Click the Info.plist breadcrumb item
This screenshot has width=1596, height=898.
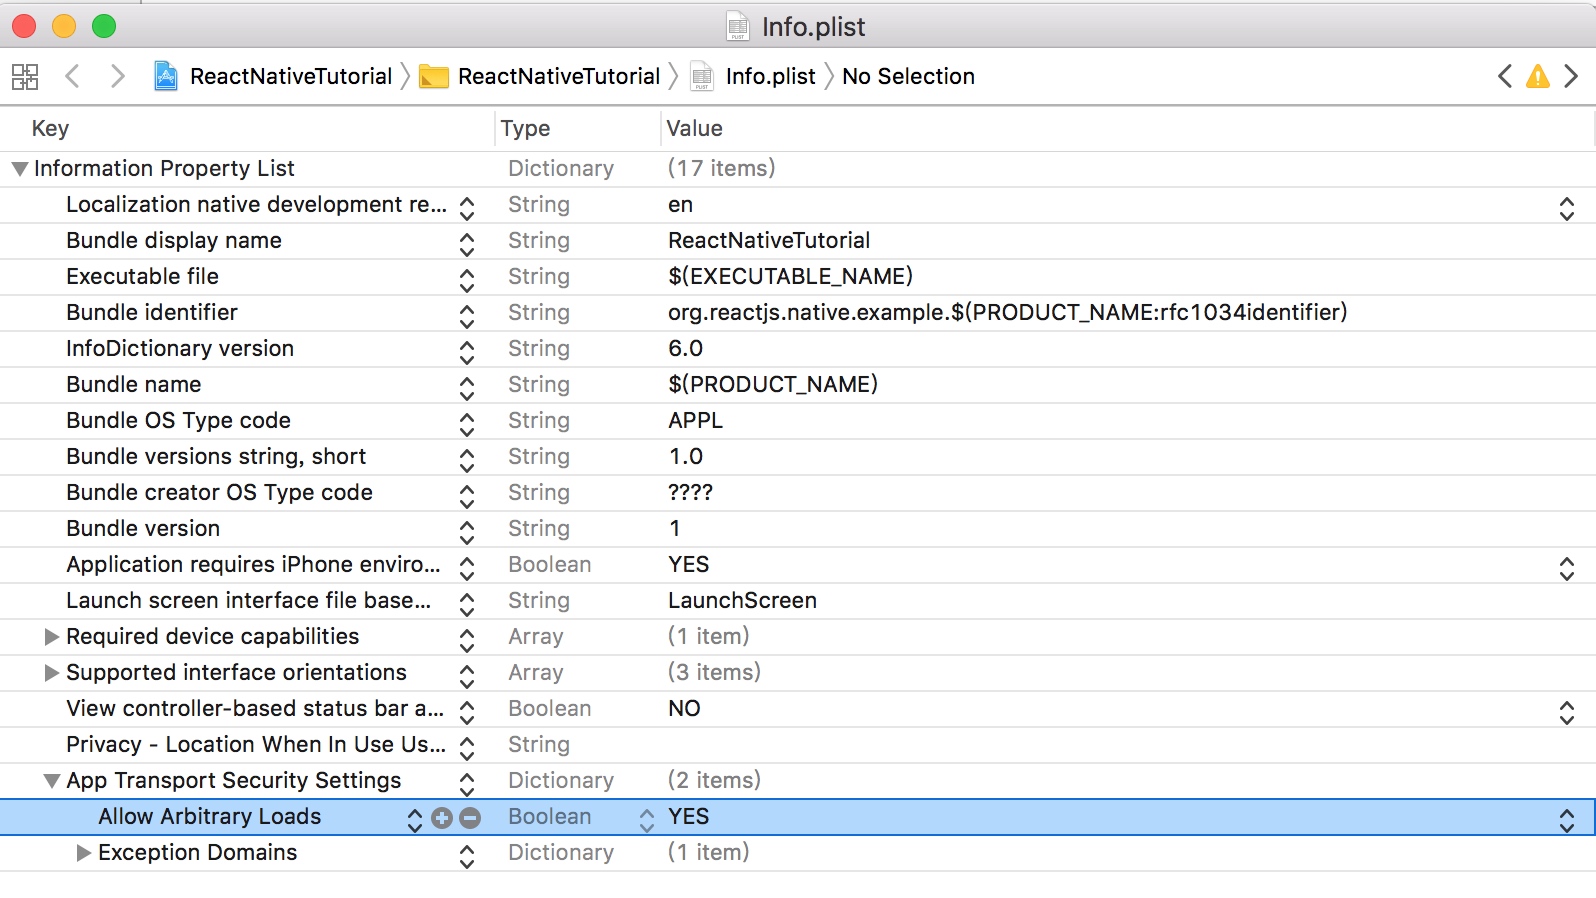tap(752, 76)
